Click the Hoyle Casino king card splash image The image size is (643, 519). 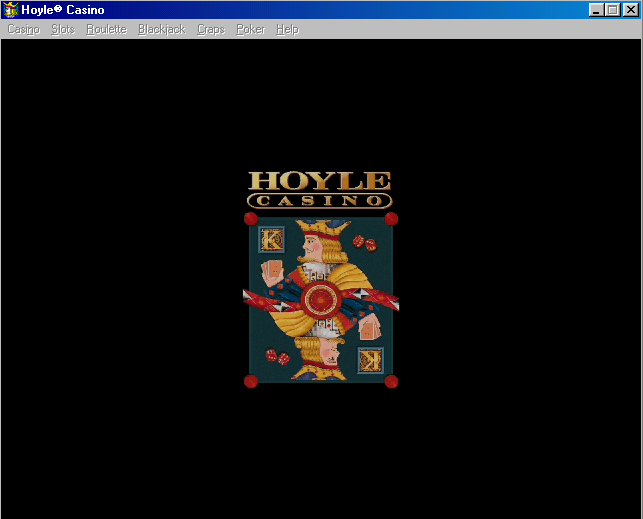321,300
